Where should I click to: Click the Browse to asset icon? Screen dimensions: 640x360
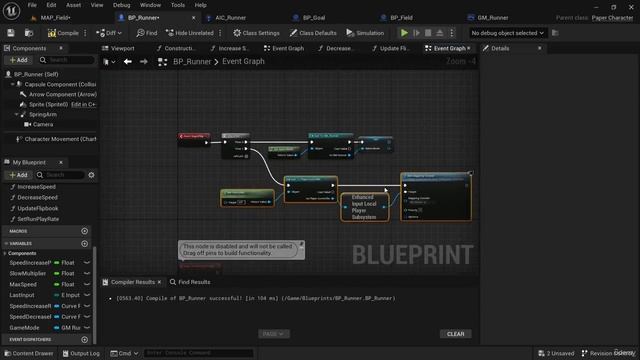[29, 33]
